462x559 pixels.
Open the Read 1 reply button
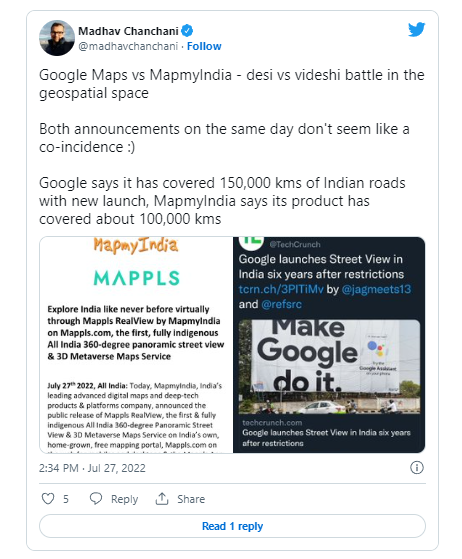click(232, 526)
